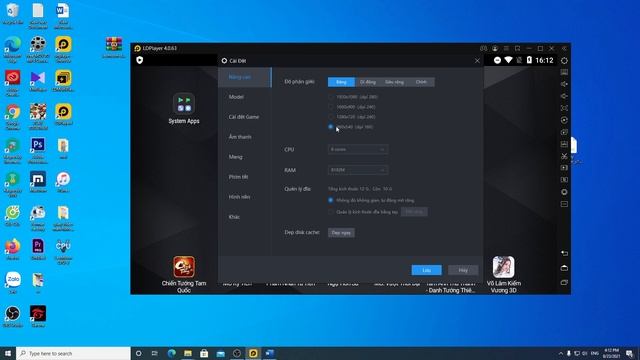Click the user account icon in title bar

[495, 48]
